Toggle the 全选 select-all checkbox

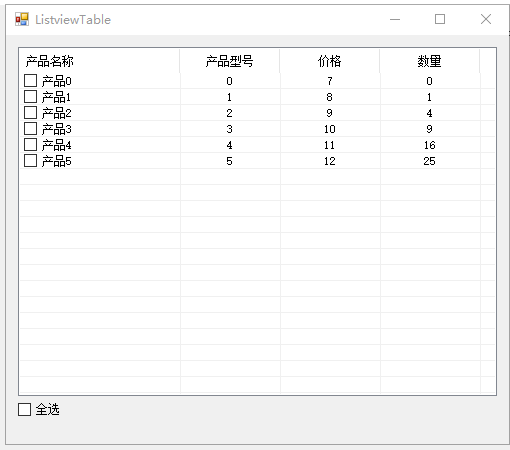pyautogui.click(x=24, y=409)
